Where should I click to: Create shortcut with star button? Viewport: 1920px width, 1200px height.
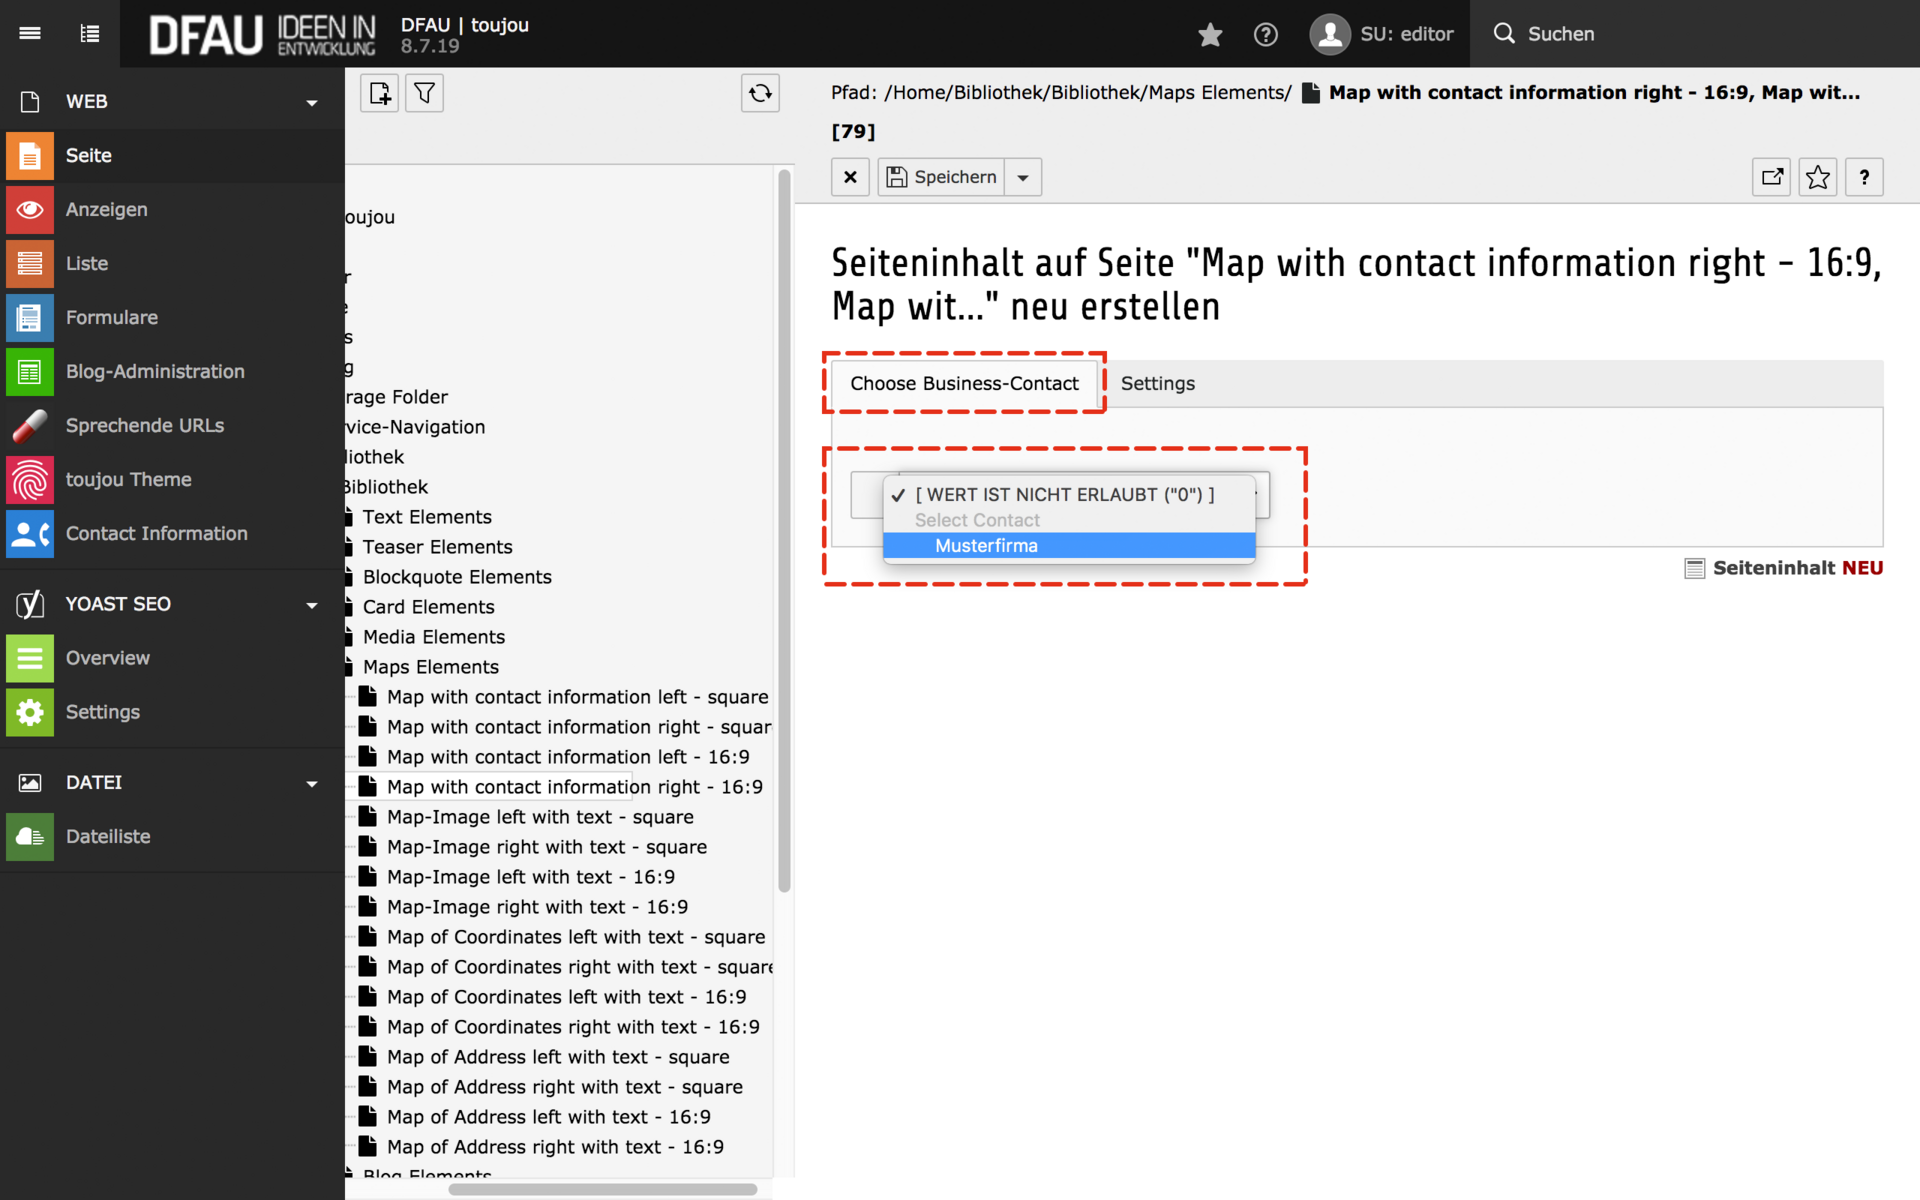point(1817,178)
